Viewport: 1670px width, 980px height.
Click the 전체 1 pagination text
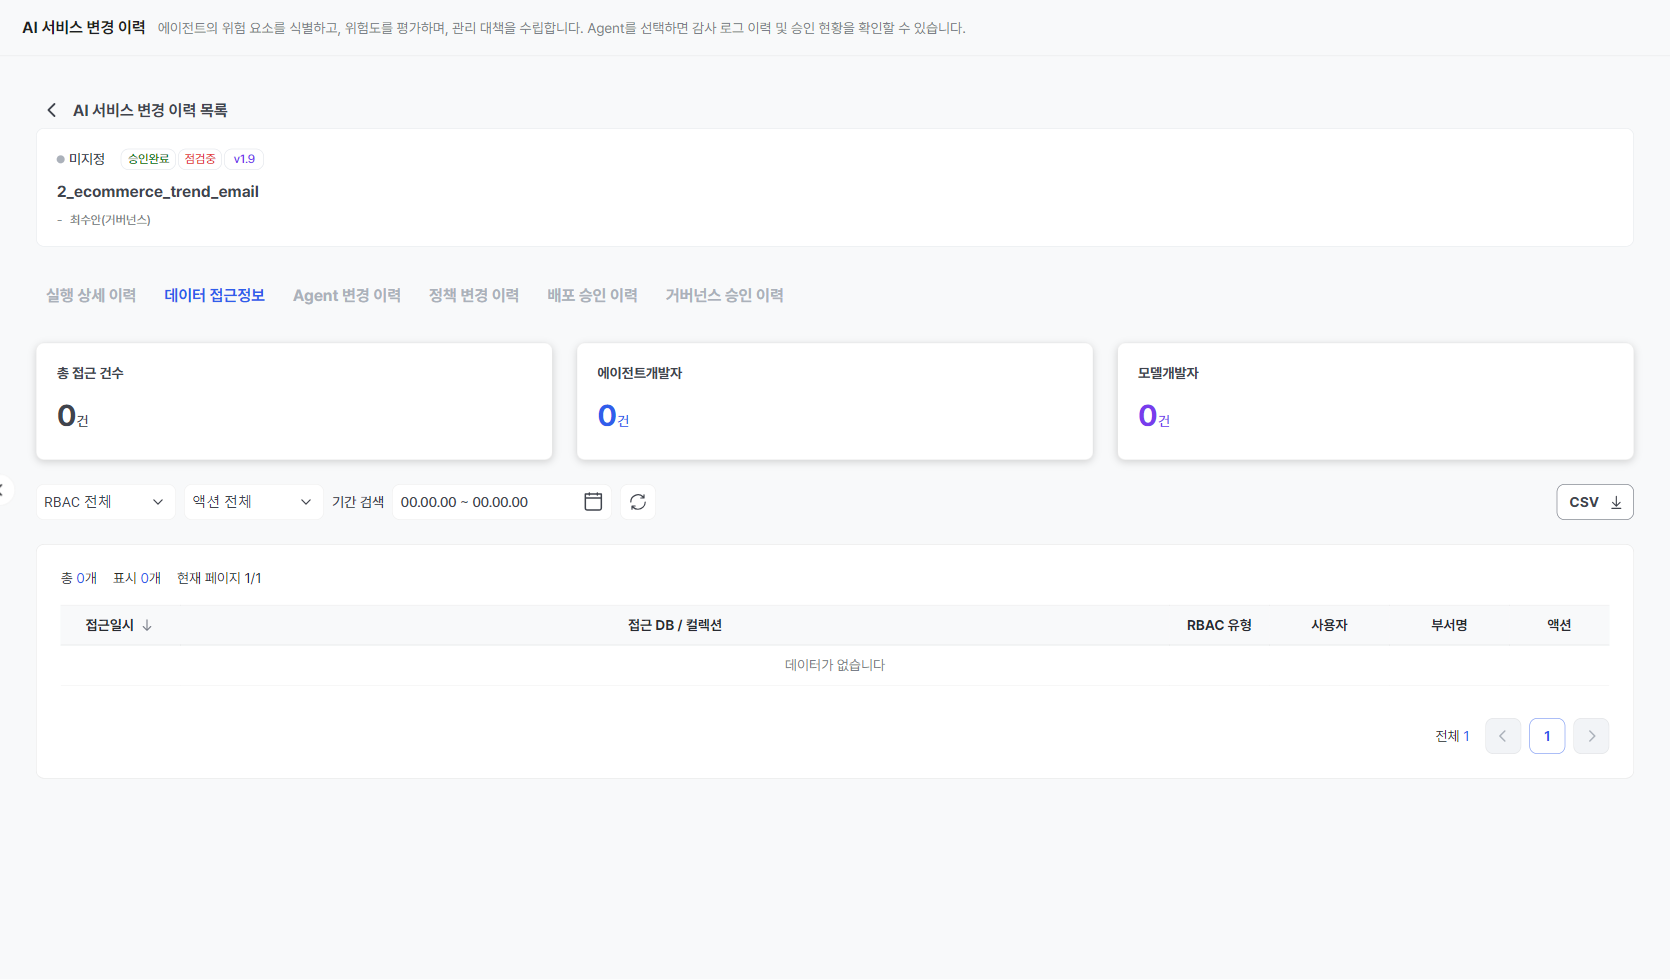click(x=1452, y=736)
